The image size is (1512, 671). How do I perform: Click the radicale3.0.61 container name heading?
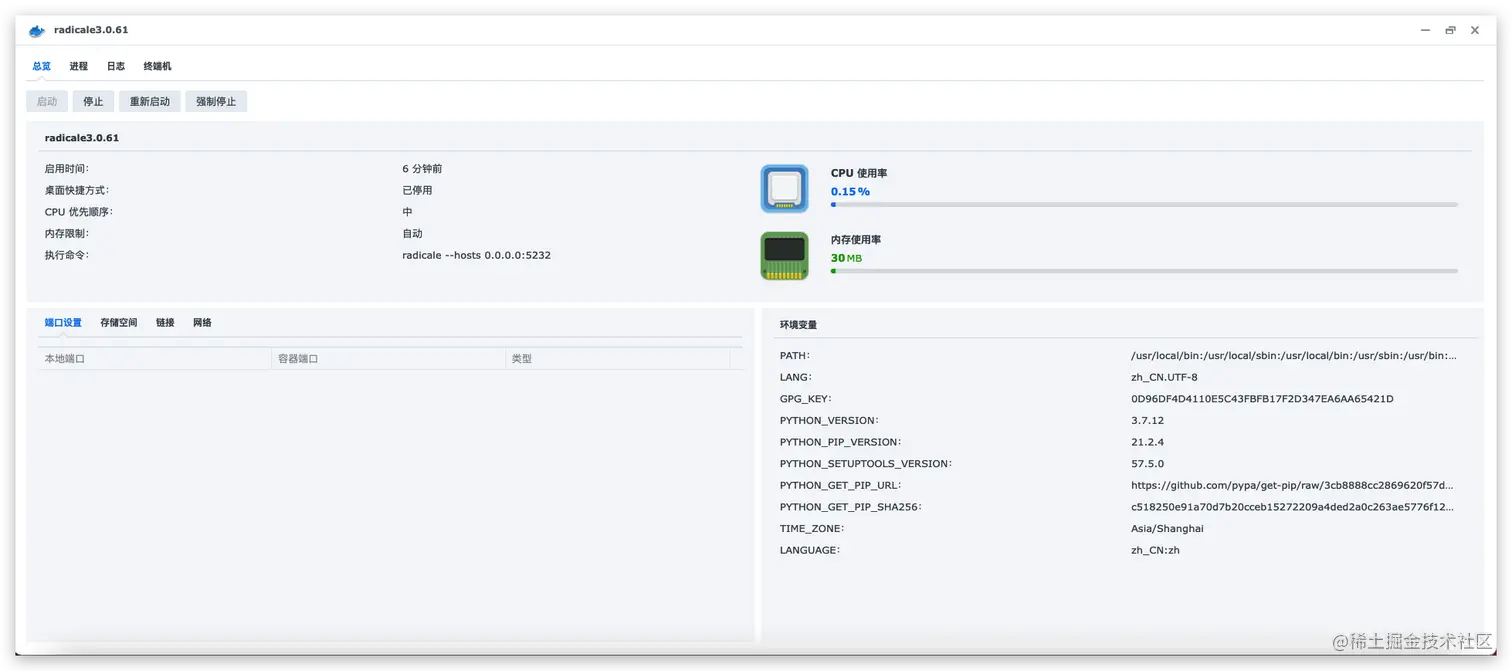click(82, 138)
